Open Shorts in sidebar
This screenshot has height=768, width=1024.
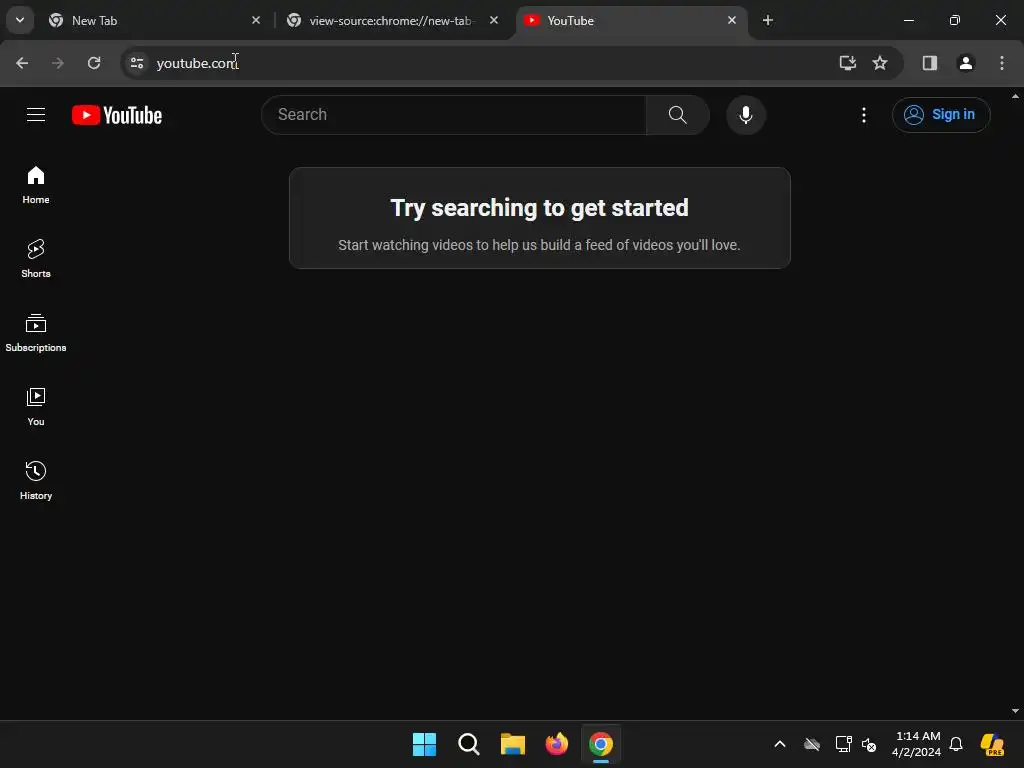coord(36,259)
